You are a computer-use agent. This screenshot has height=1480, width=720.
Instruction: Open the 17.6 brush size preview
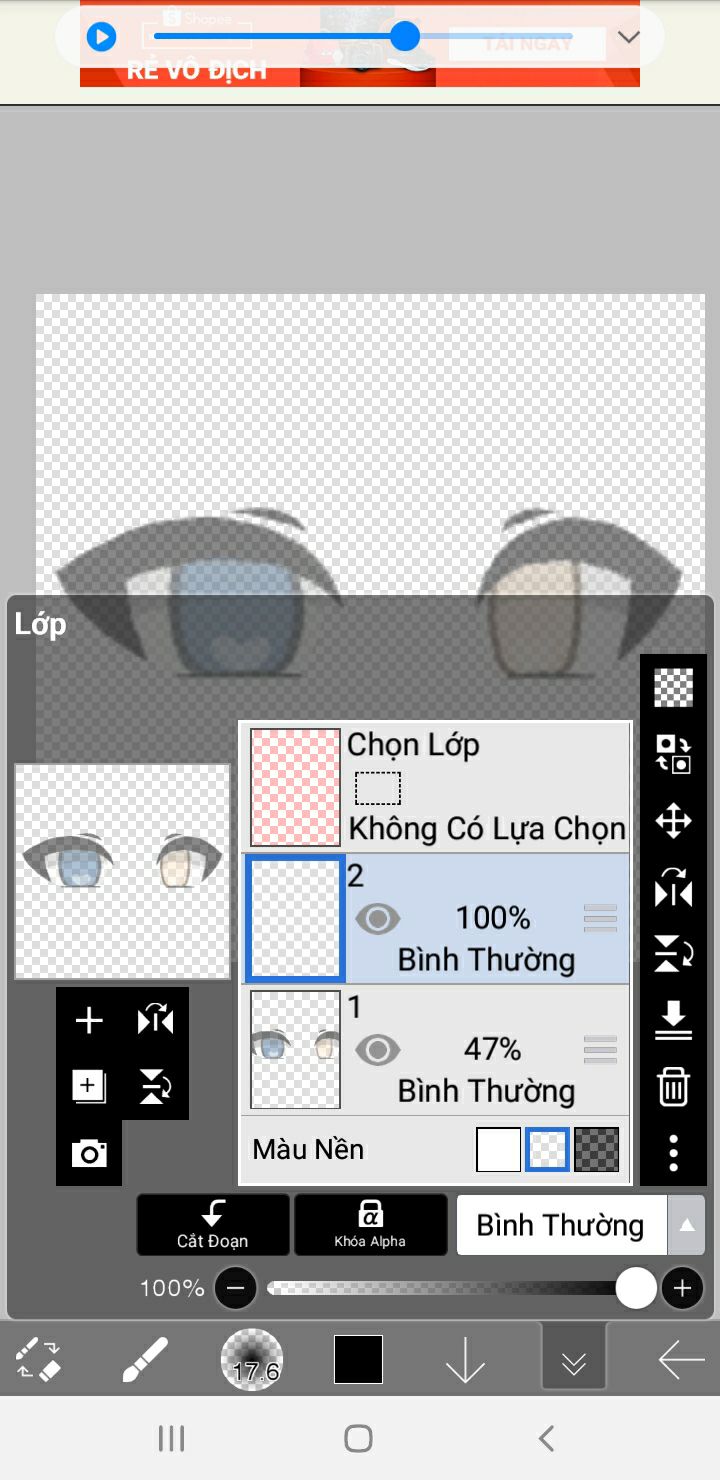coord(252,1360)
